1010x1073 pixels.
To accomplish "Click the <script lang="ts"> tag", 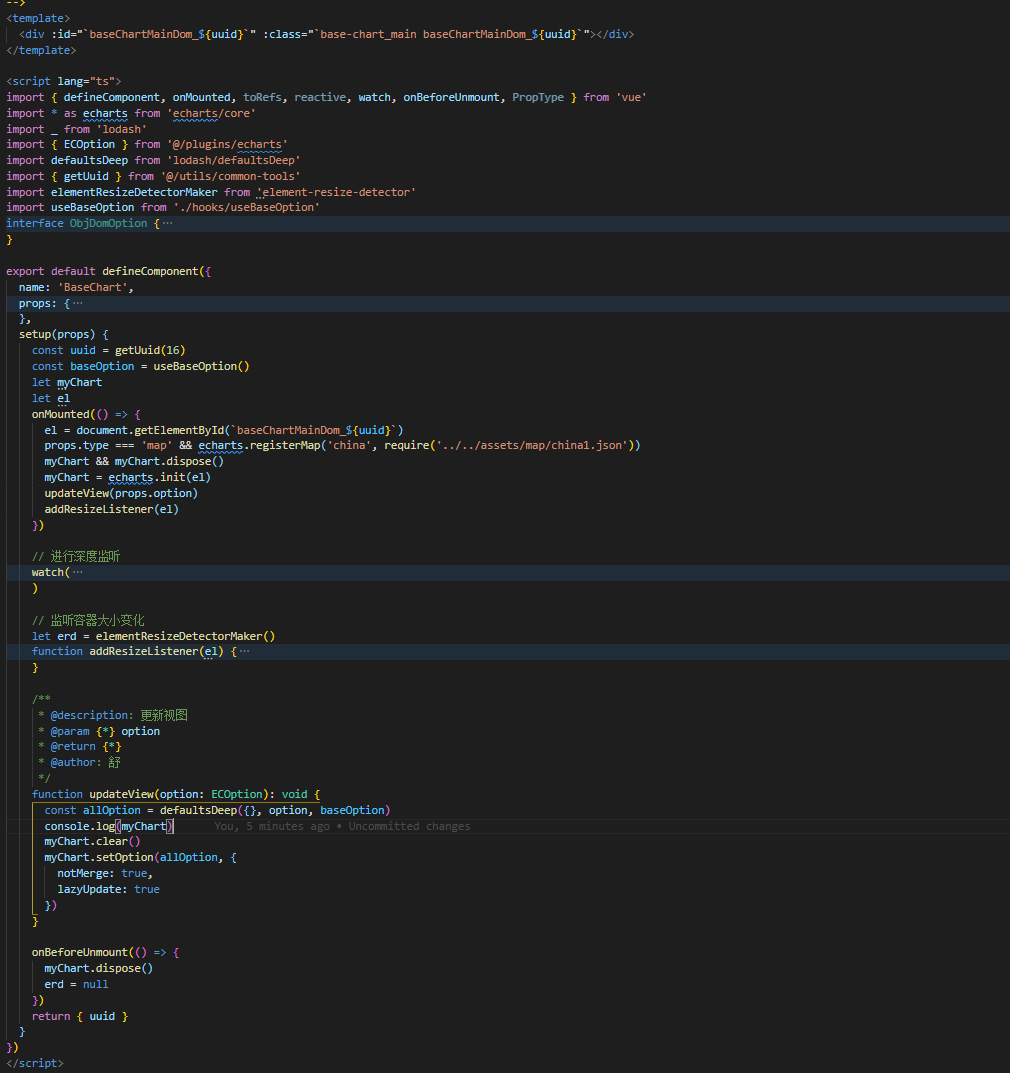I will click(x=64, y=81).
